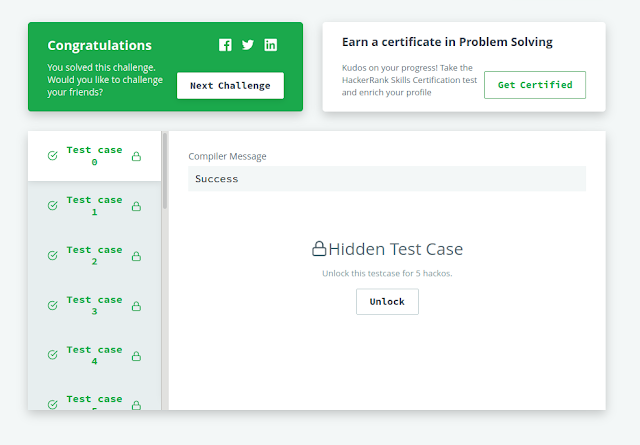This screenshot has width=640, height=445.
Task: Click 'Unlock this testcase for 5 hackos' text
Action: click(387, 274)
